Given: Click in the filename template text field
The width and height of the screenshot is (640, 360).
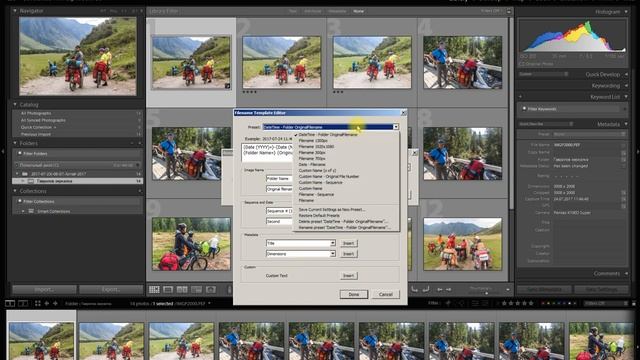Looking at the screenshot, I should click(268, 153).
